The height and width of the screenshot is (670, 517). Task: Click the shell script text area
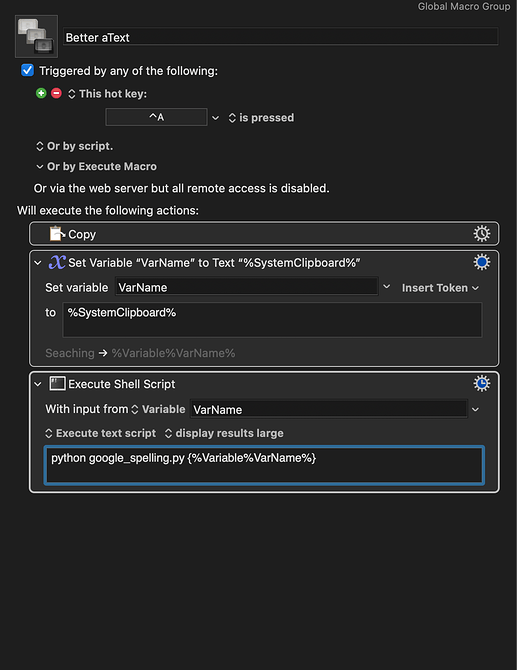(x=264, y=465)
